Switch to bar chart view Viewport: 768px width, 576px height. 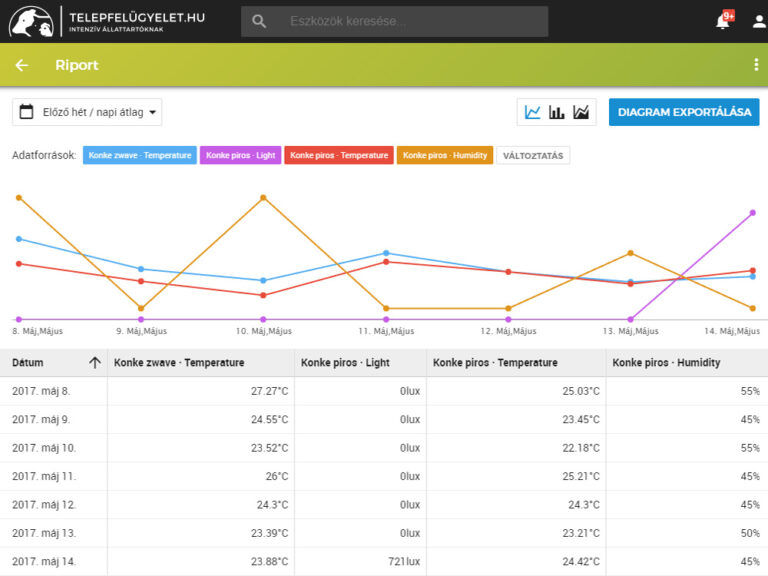pyautogui.click(x=556, y=112)
